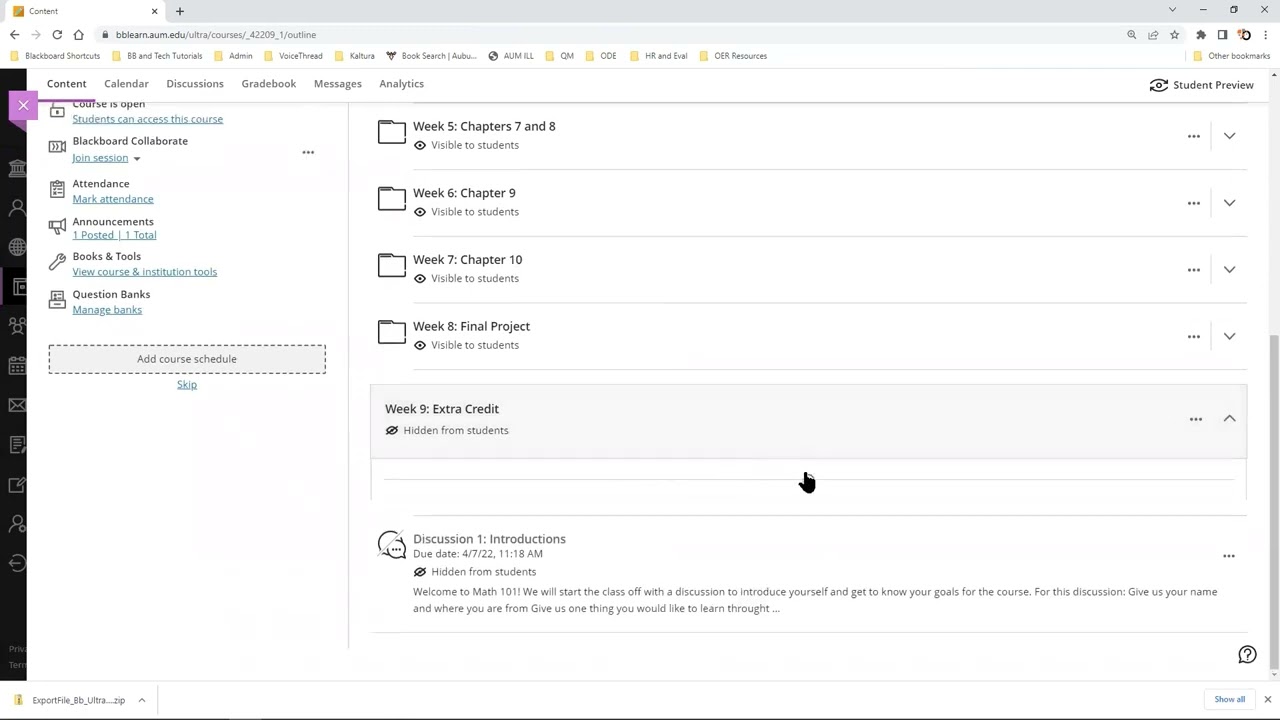1280x720 pixels.
Task: Switch to the Messages tab
Action: click(338, 84)
